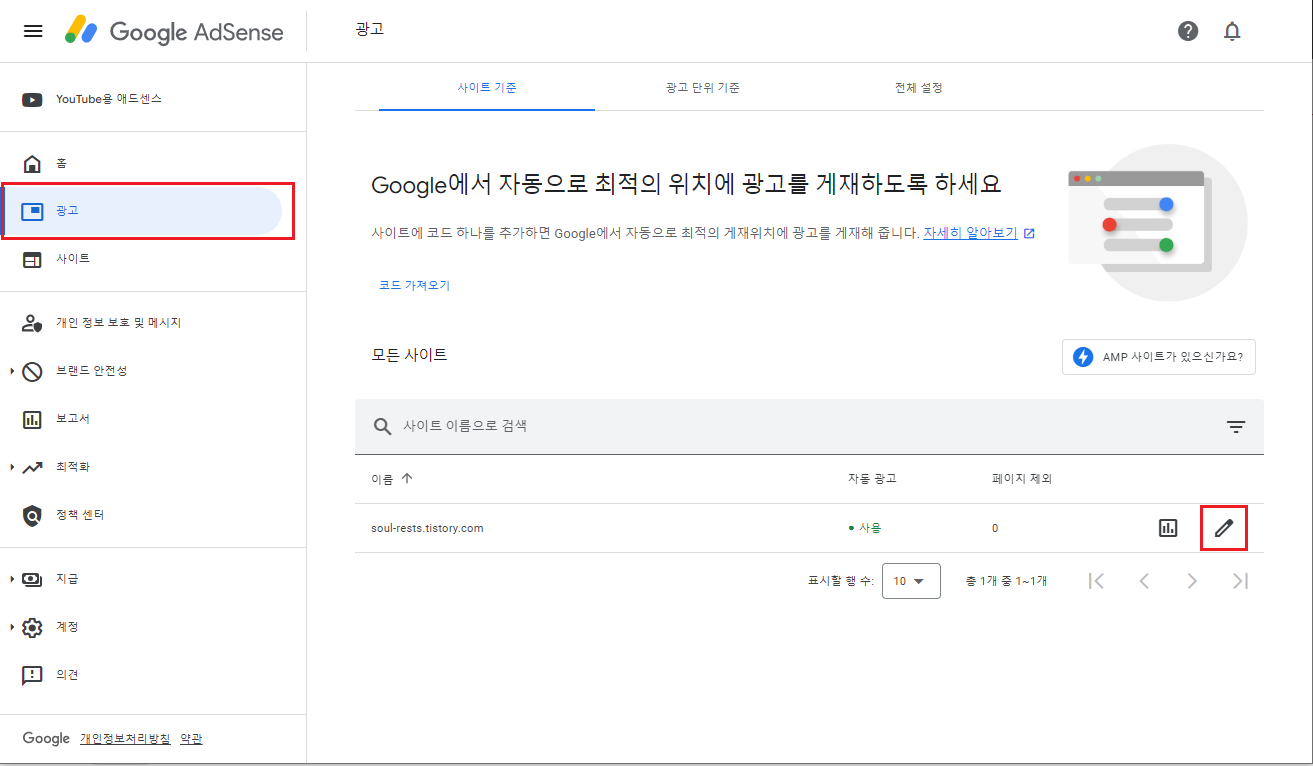Click the 광고 ads icon in the sidebar
1313x766 pixels.
click(33, 211)
